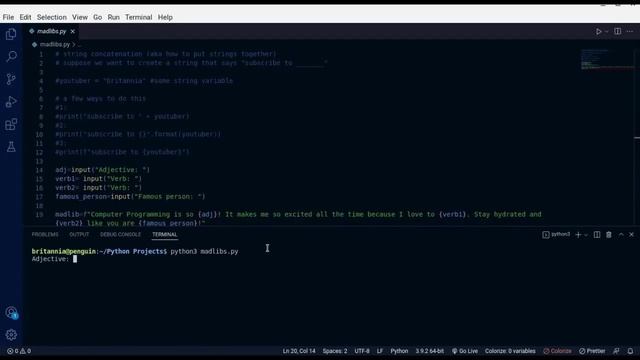Change end of line sequence LF
The width and height of the screenshot is (640, 360).
[x=380, y=351]
